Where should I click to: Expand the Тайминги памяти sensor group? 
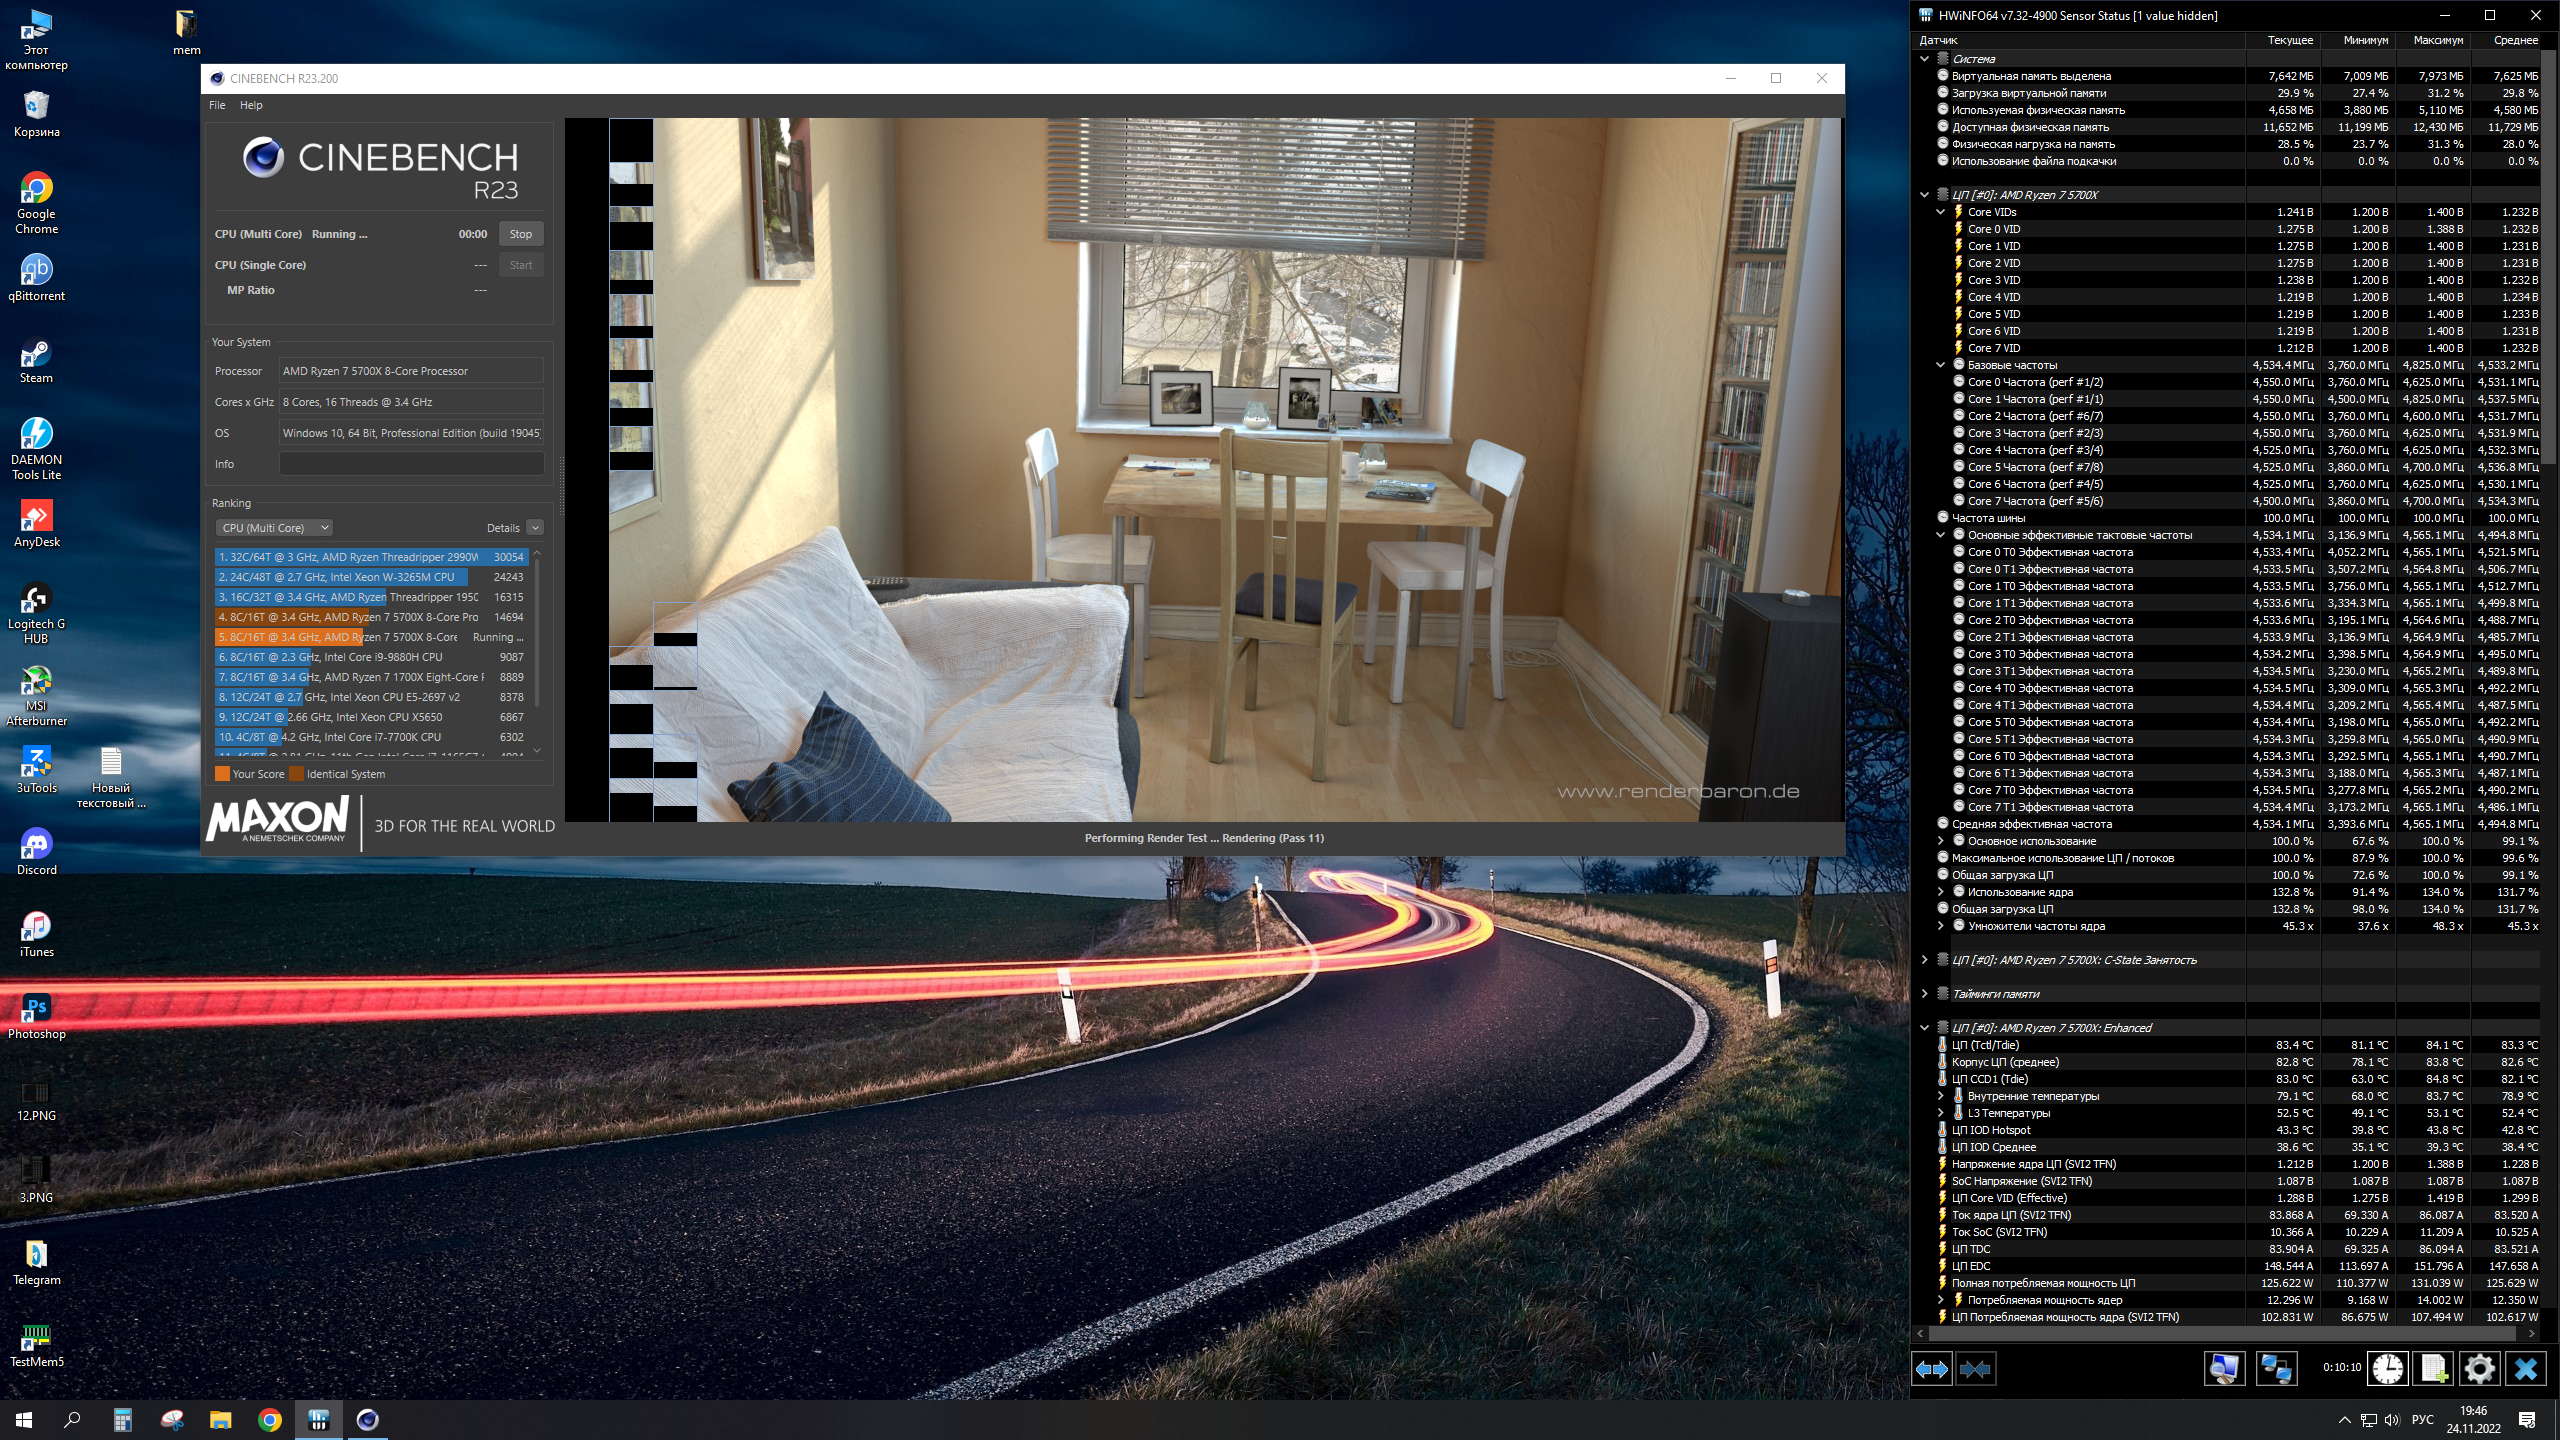pos(1924,994)
